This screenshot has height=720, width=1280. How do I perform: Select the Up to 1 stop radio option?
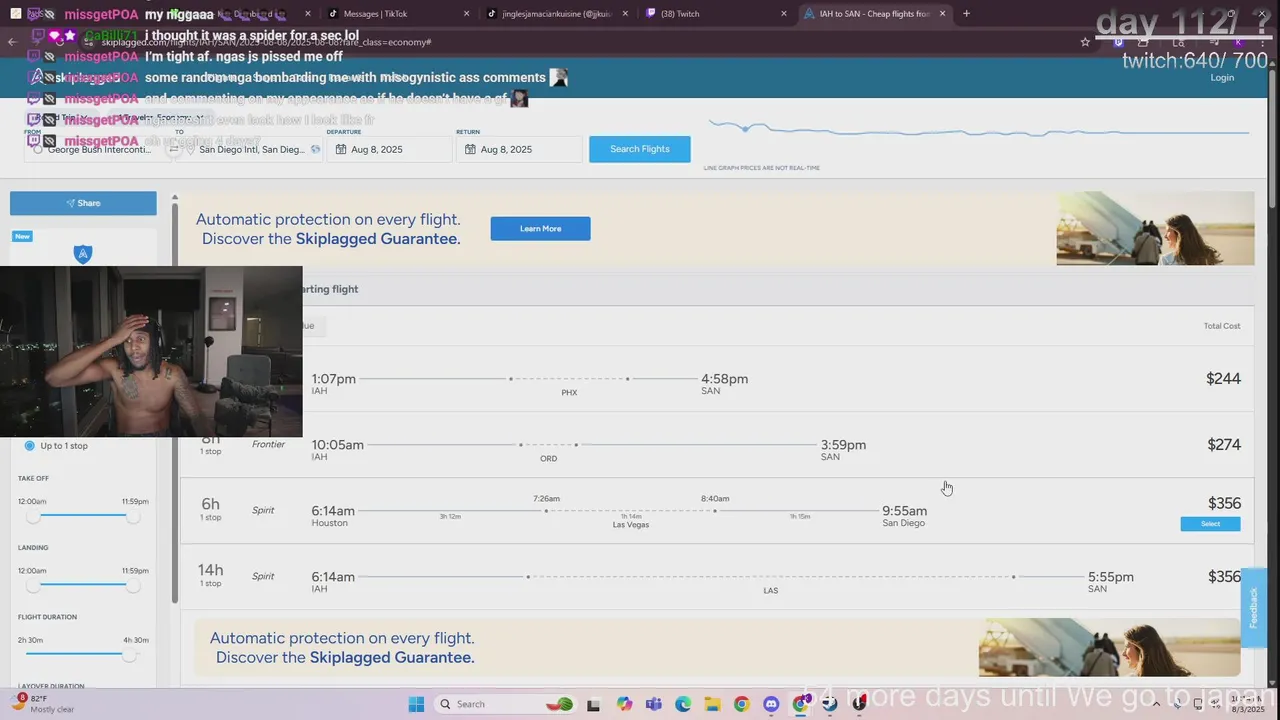(x=30, y=446)
